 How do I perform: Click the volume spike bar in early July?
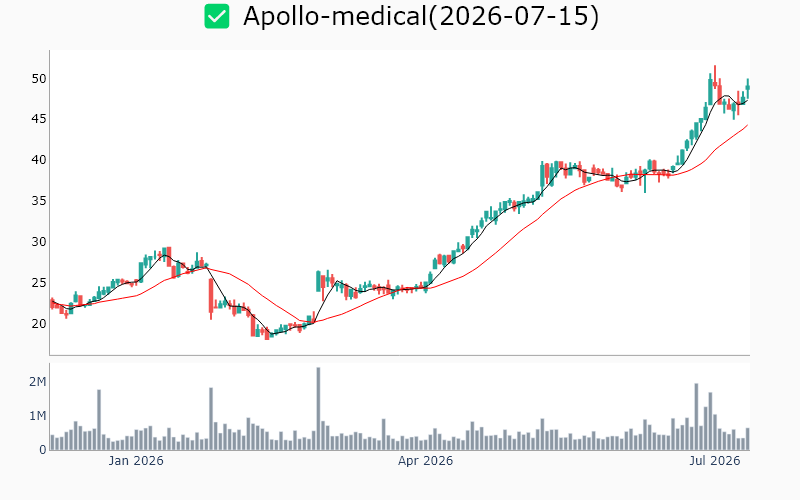(696, 417)
